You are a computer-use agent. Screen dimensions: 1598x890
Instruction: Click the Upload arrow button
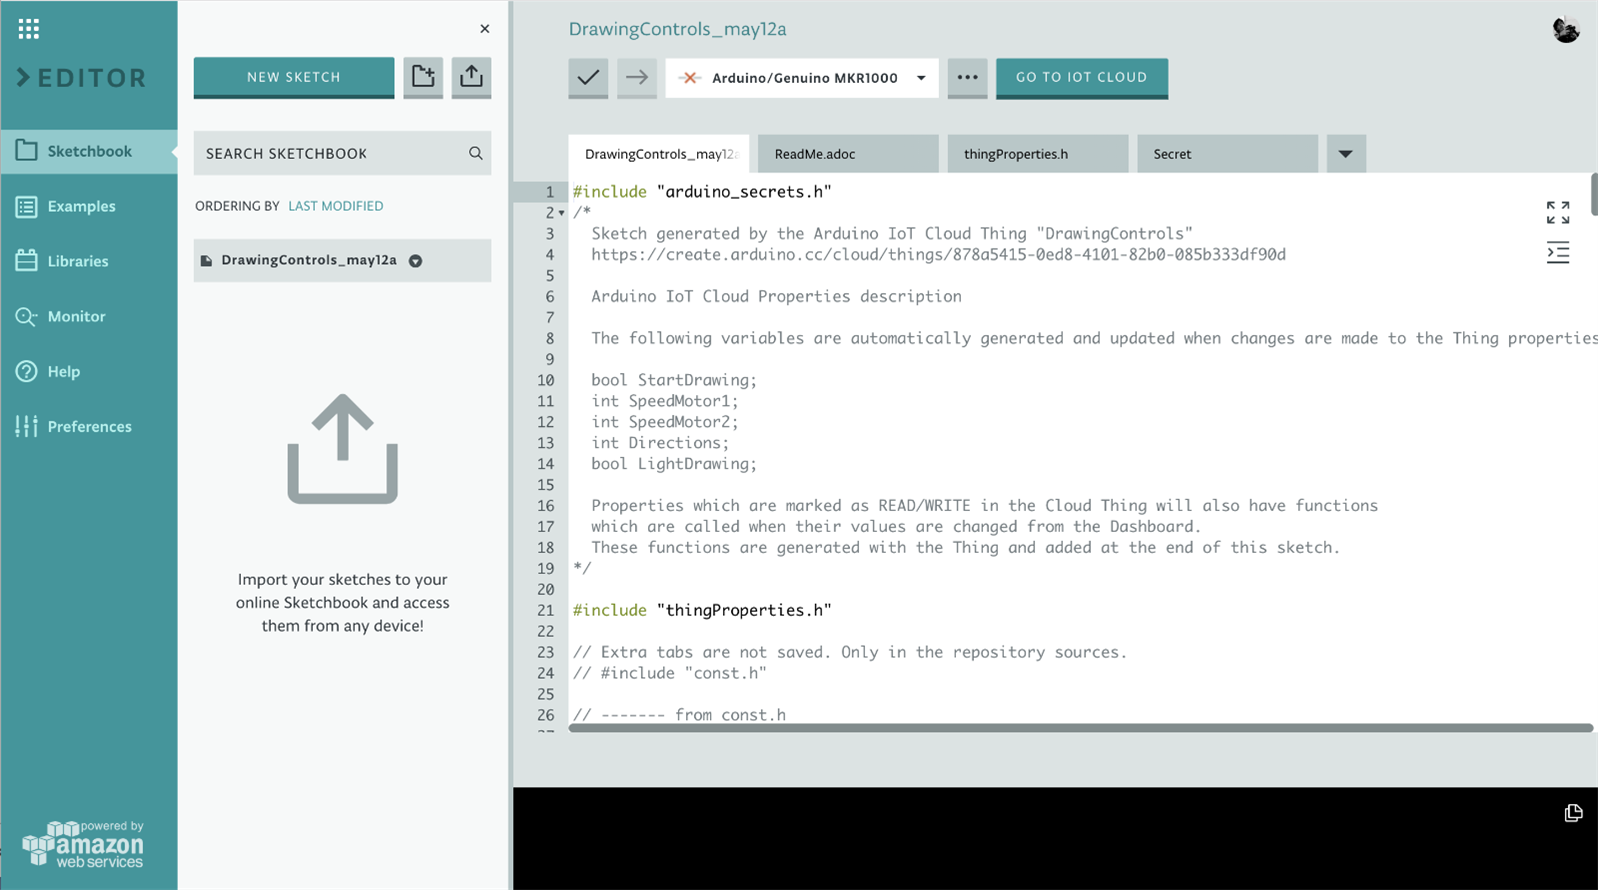coord(637,78)
